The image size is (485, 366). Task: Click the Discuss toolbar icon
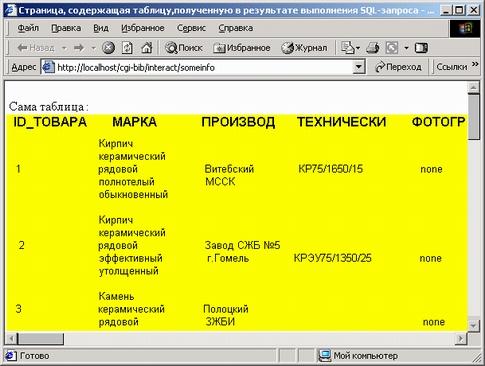421,48
